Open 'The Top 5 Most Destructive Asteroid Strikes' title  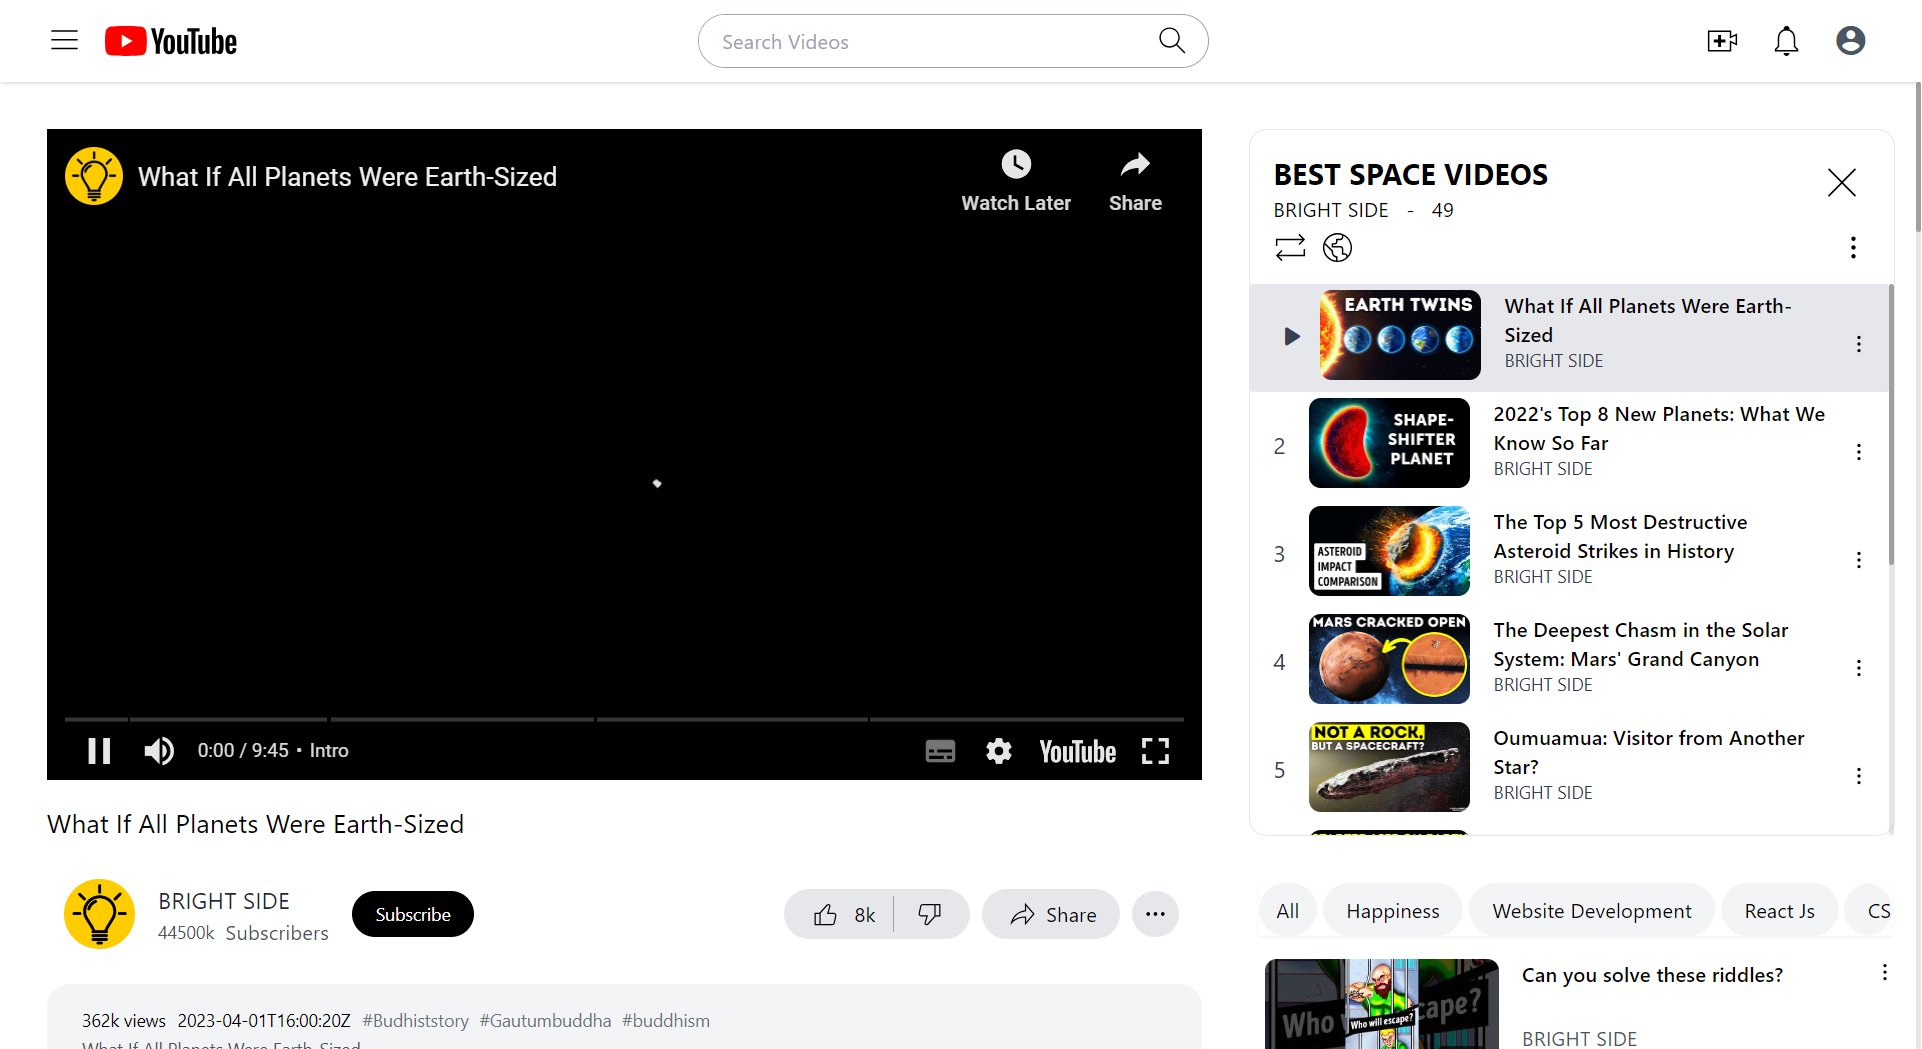click(1620, 536)
